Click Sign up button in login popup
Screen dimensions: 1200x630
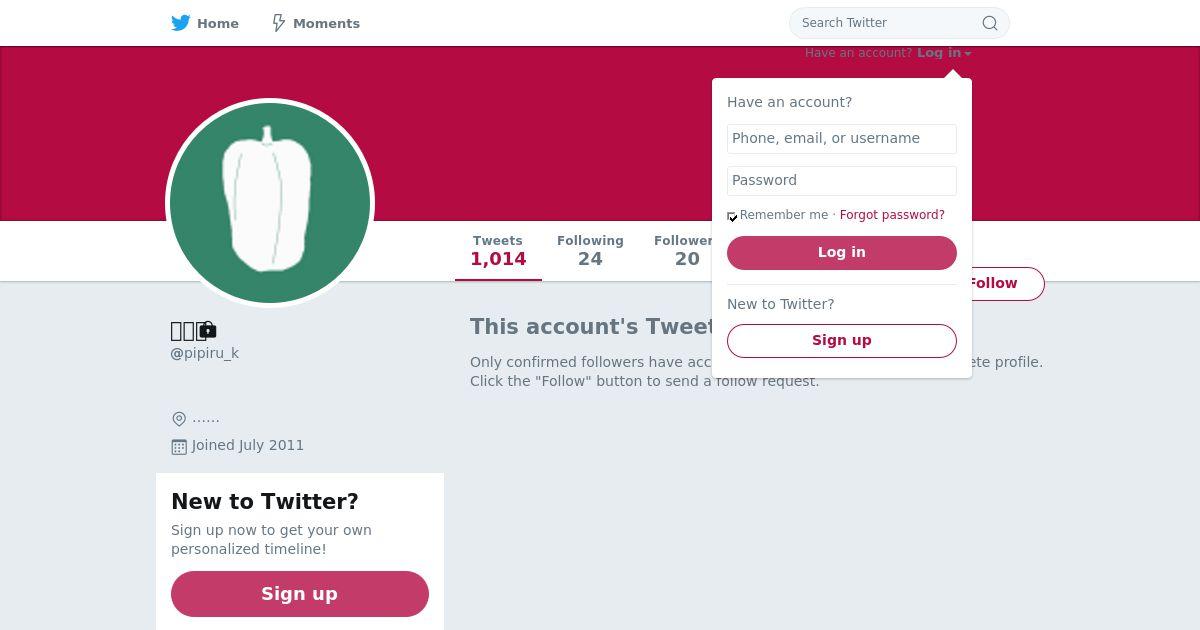(842, 341)
